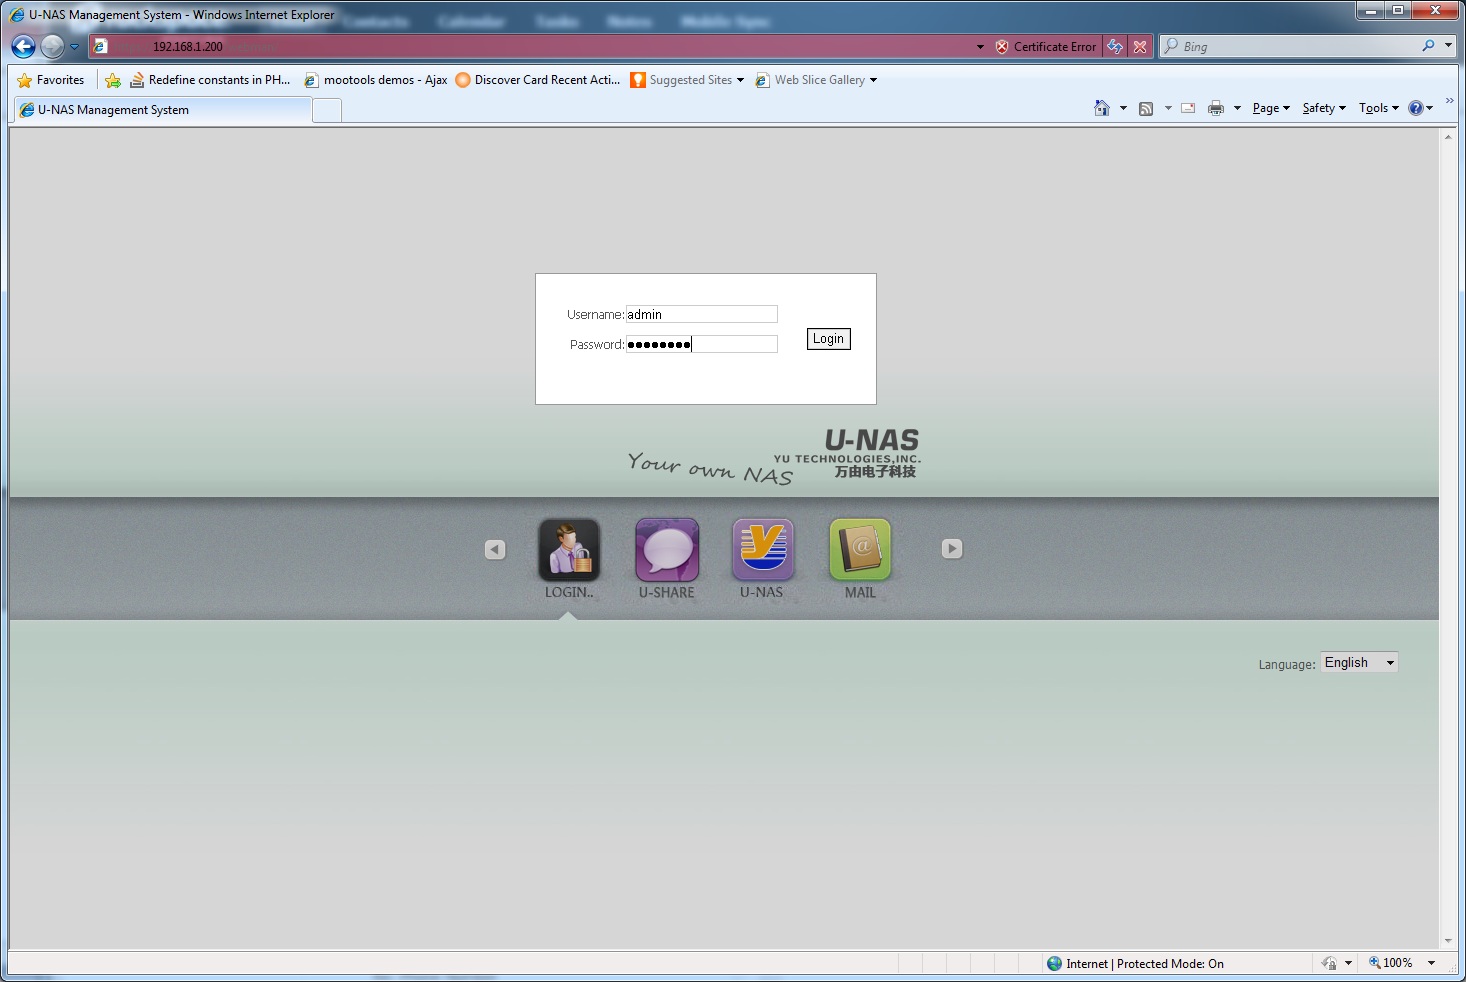1466x982 pixels.
Task: Expand the search provider dropdown arrow
Action: coord(1448,46)
